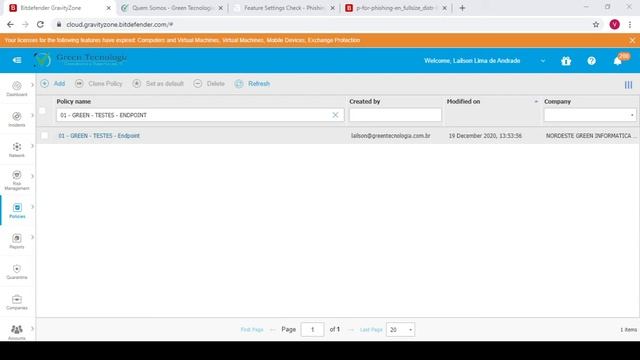Open the notifications bell
This screenshot has height=360, width=640.
[x=618, y=61]
